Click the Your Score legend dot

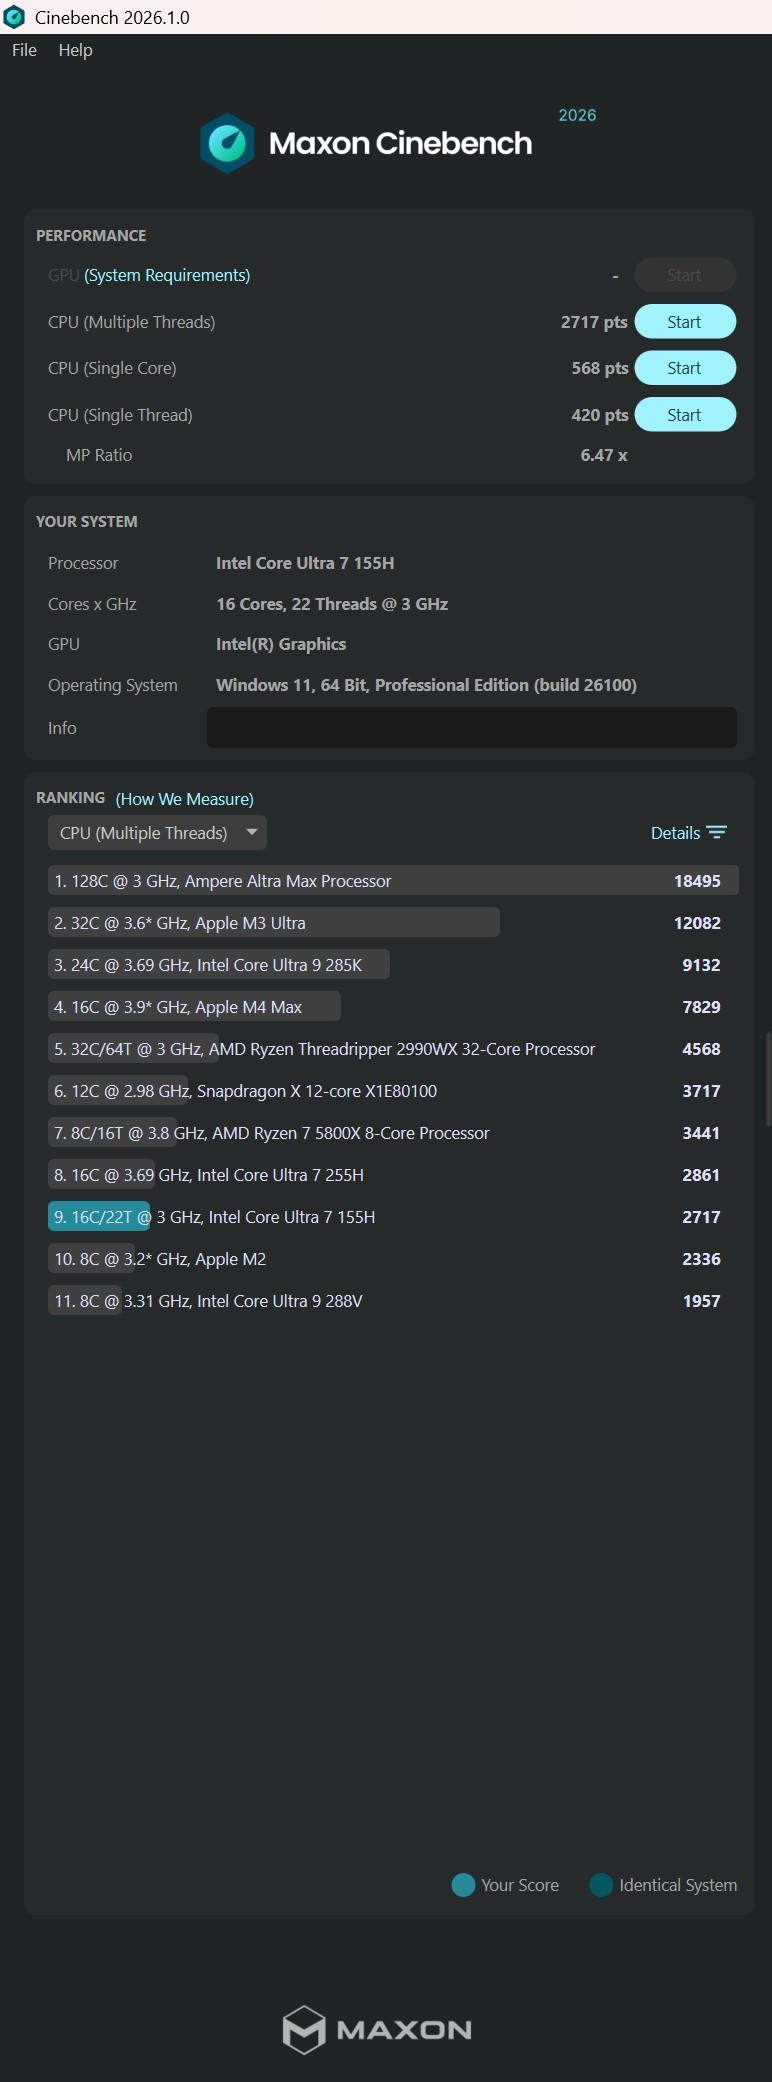462,1884
